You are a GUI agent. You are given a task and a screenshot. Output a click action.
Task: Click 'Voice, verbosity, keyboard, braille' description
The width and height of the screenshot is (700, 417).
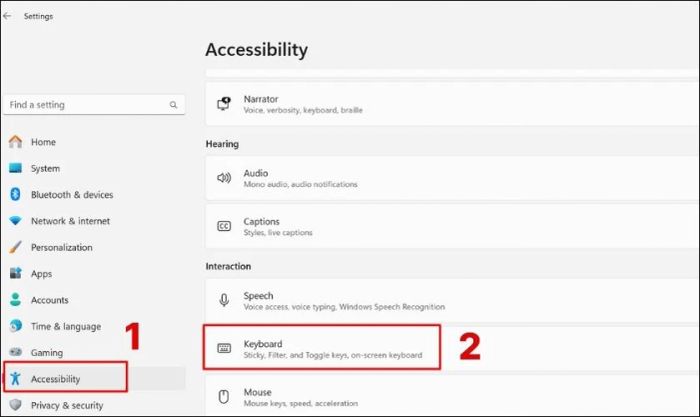click(x=303, y=110)
